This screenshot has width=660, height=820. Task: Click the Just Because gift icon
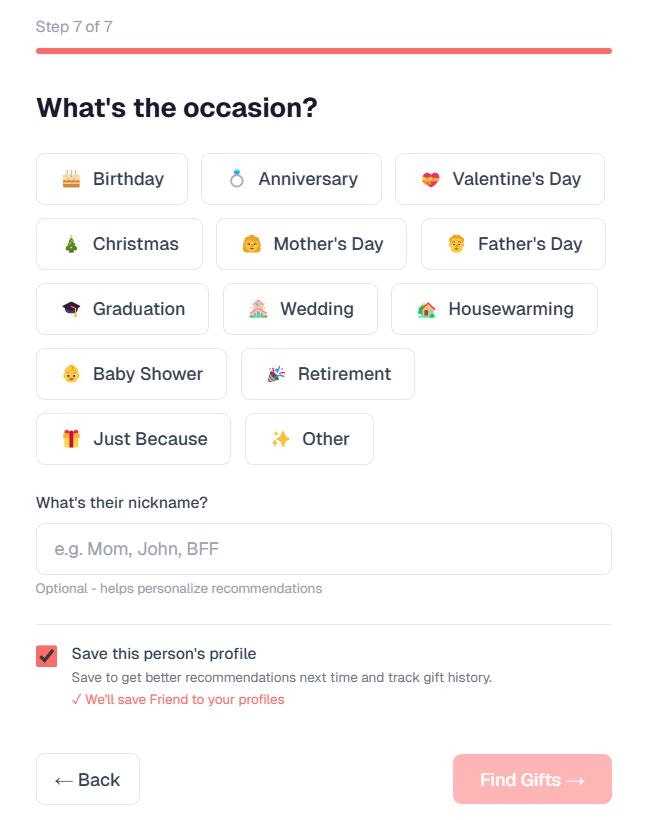(x=70, y=439)
